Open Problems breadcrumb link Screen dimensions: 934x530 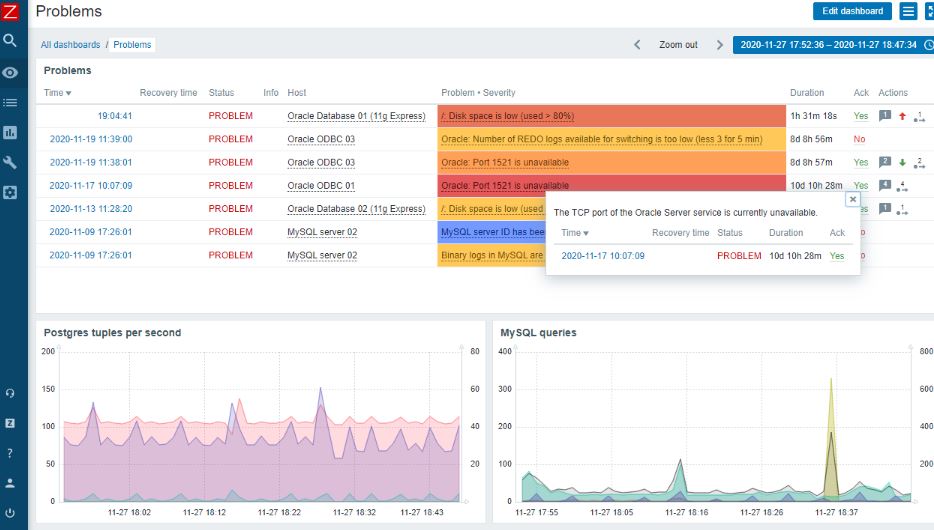click(x=132, y=45)
